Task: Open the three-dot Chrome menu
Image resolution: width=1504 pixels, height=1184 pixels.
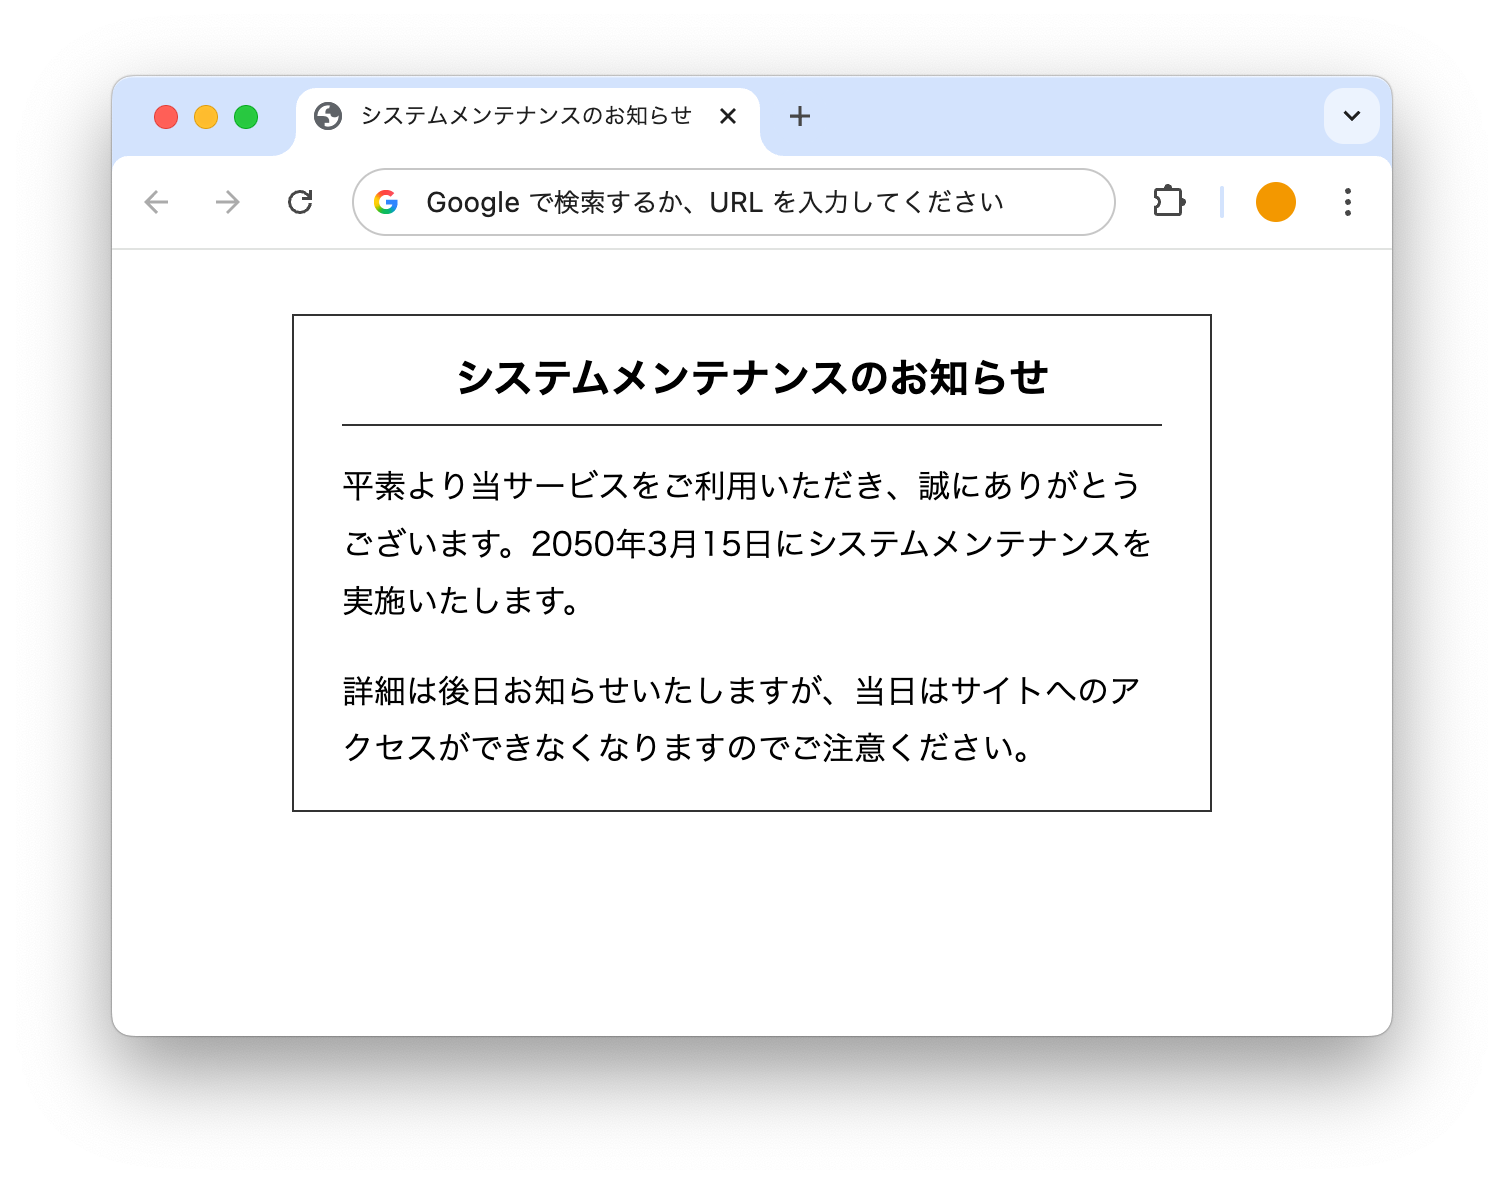Action: pyautogui.click(x=1348, y=202)
